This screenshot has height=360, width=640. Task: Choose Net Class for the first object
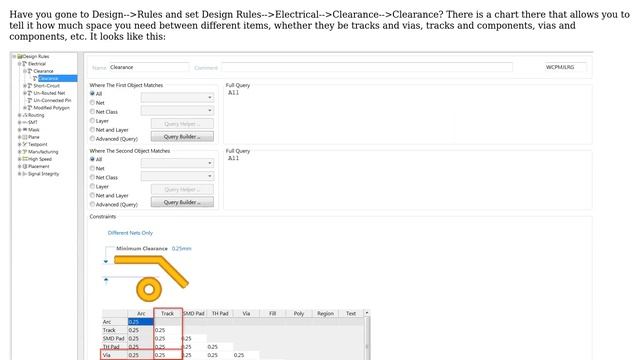coord(92,111)
